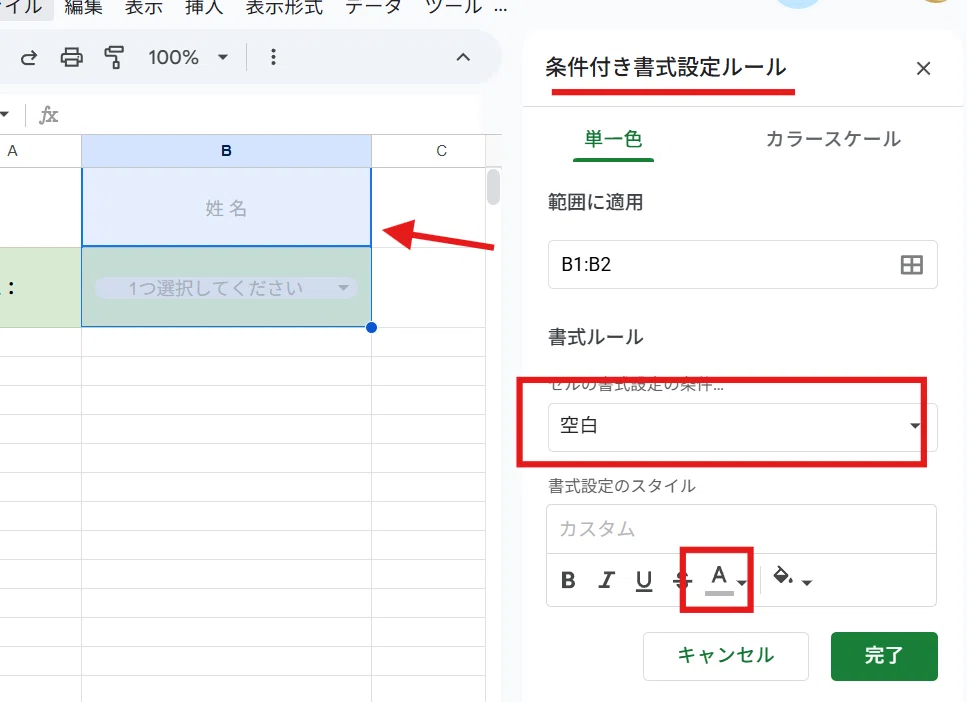Screen dimensions: 967x702
Task: Toggle underline formatting
Action: coord(644,580)
